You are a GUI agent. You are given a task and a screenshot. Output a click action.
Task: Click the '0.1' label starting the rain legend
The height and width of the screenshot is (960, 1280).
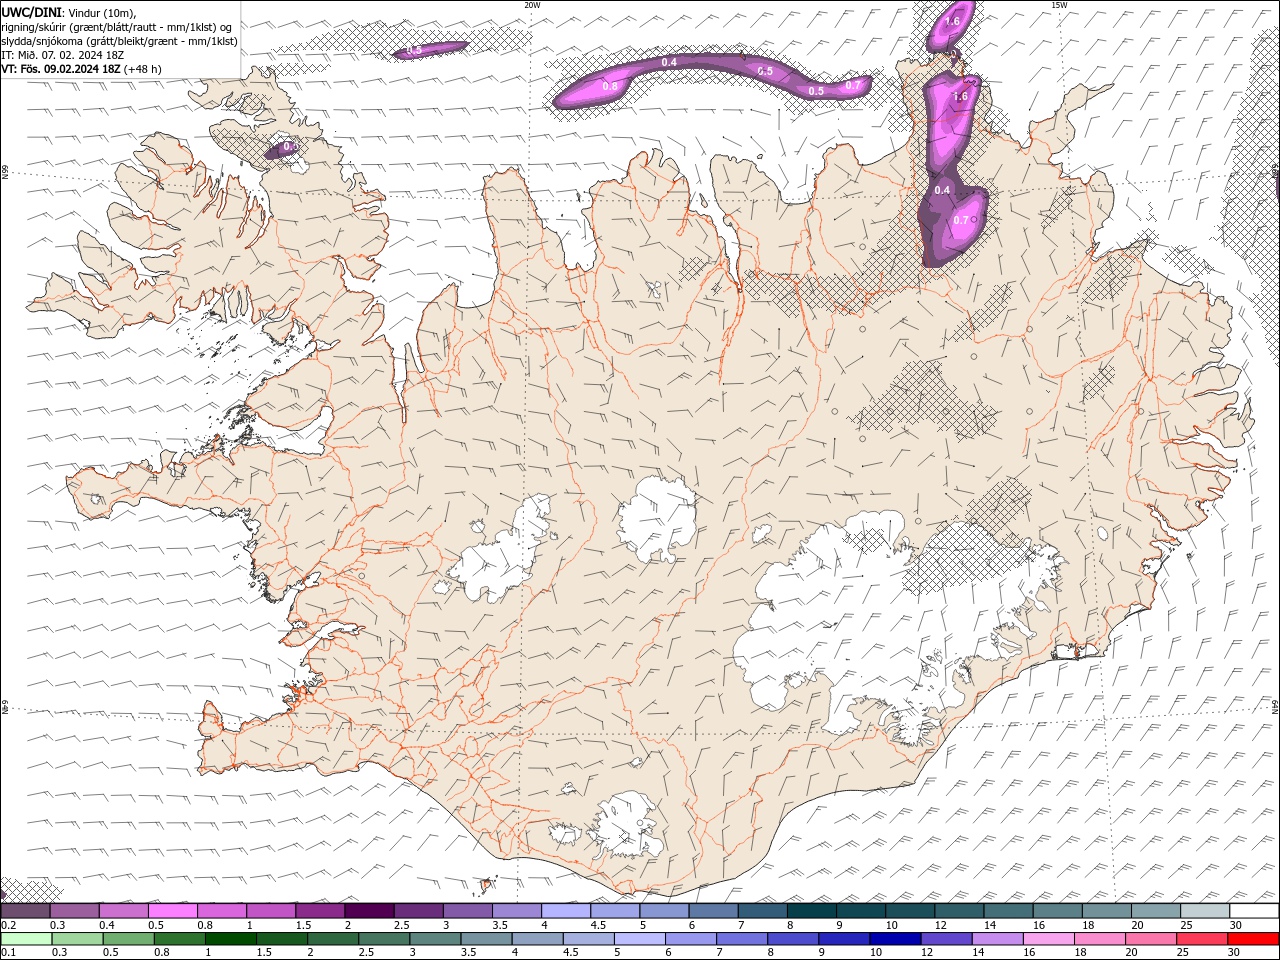tap(8, 953)
